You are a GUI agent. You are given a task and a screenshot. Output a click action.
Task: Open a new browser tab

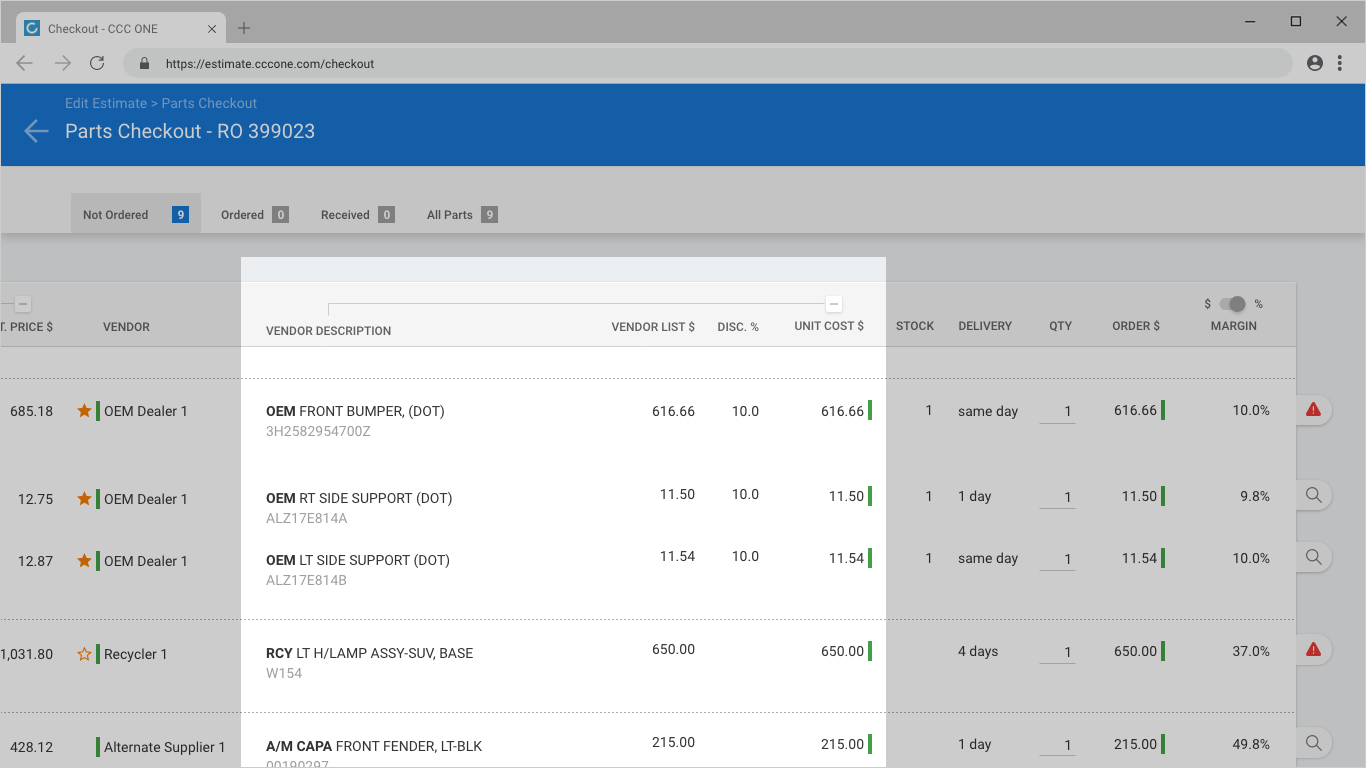pyautogui.click(x=244, y=28)
